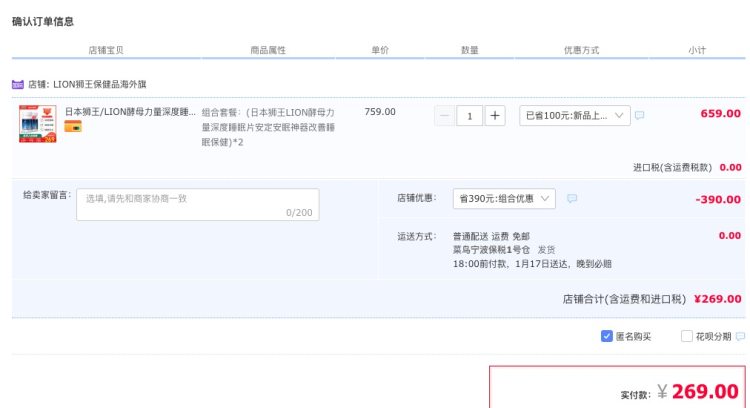Screen dimensions: 750x408
Task: Click the quantity field showing 1
Action: coord(470,116)
